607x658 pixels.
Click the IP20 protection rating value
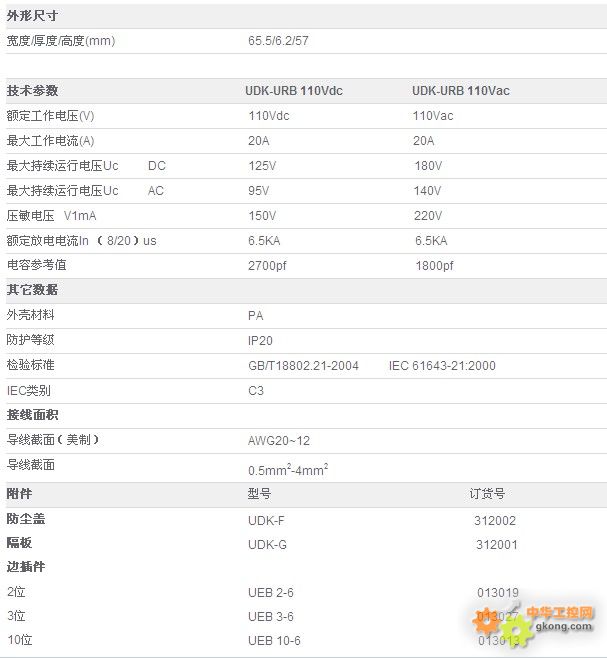point(259,341)
